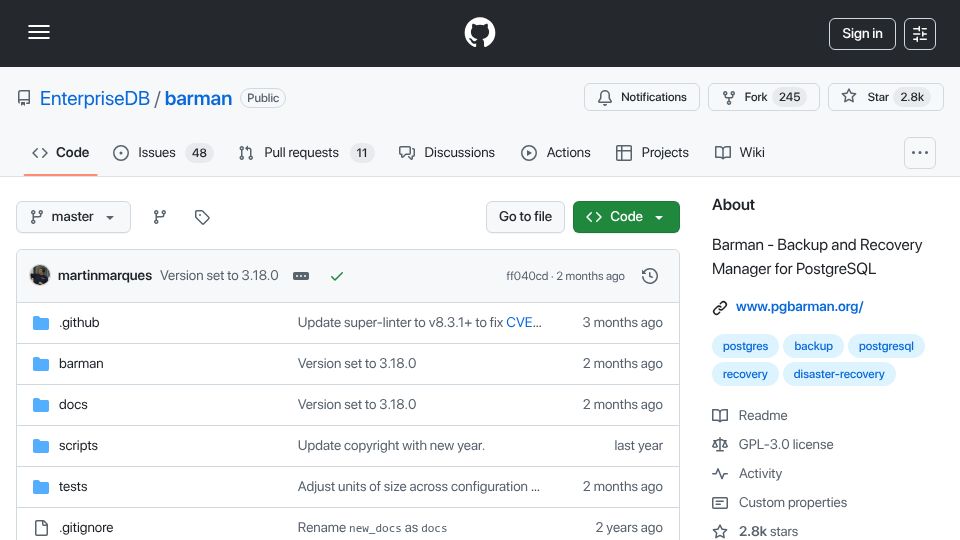Open the scripts folder
Screen dimensions: 960x540
78,446
